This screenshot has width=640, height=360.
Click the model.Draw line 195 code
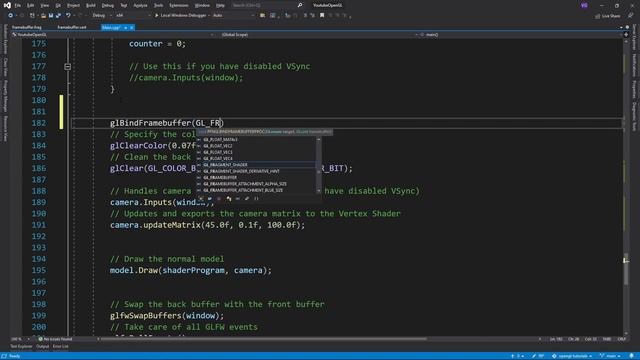pyautogui.click(x=191, y=270)
